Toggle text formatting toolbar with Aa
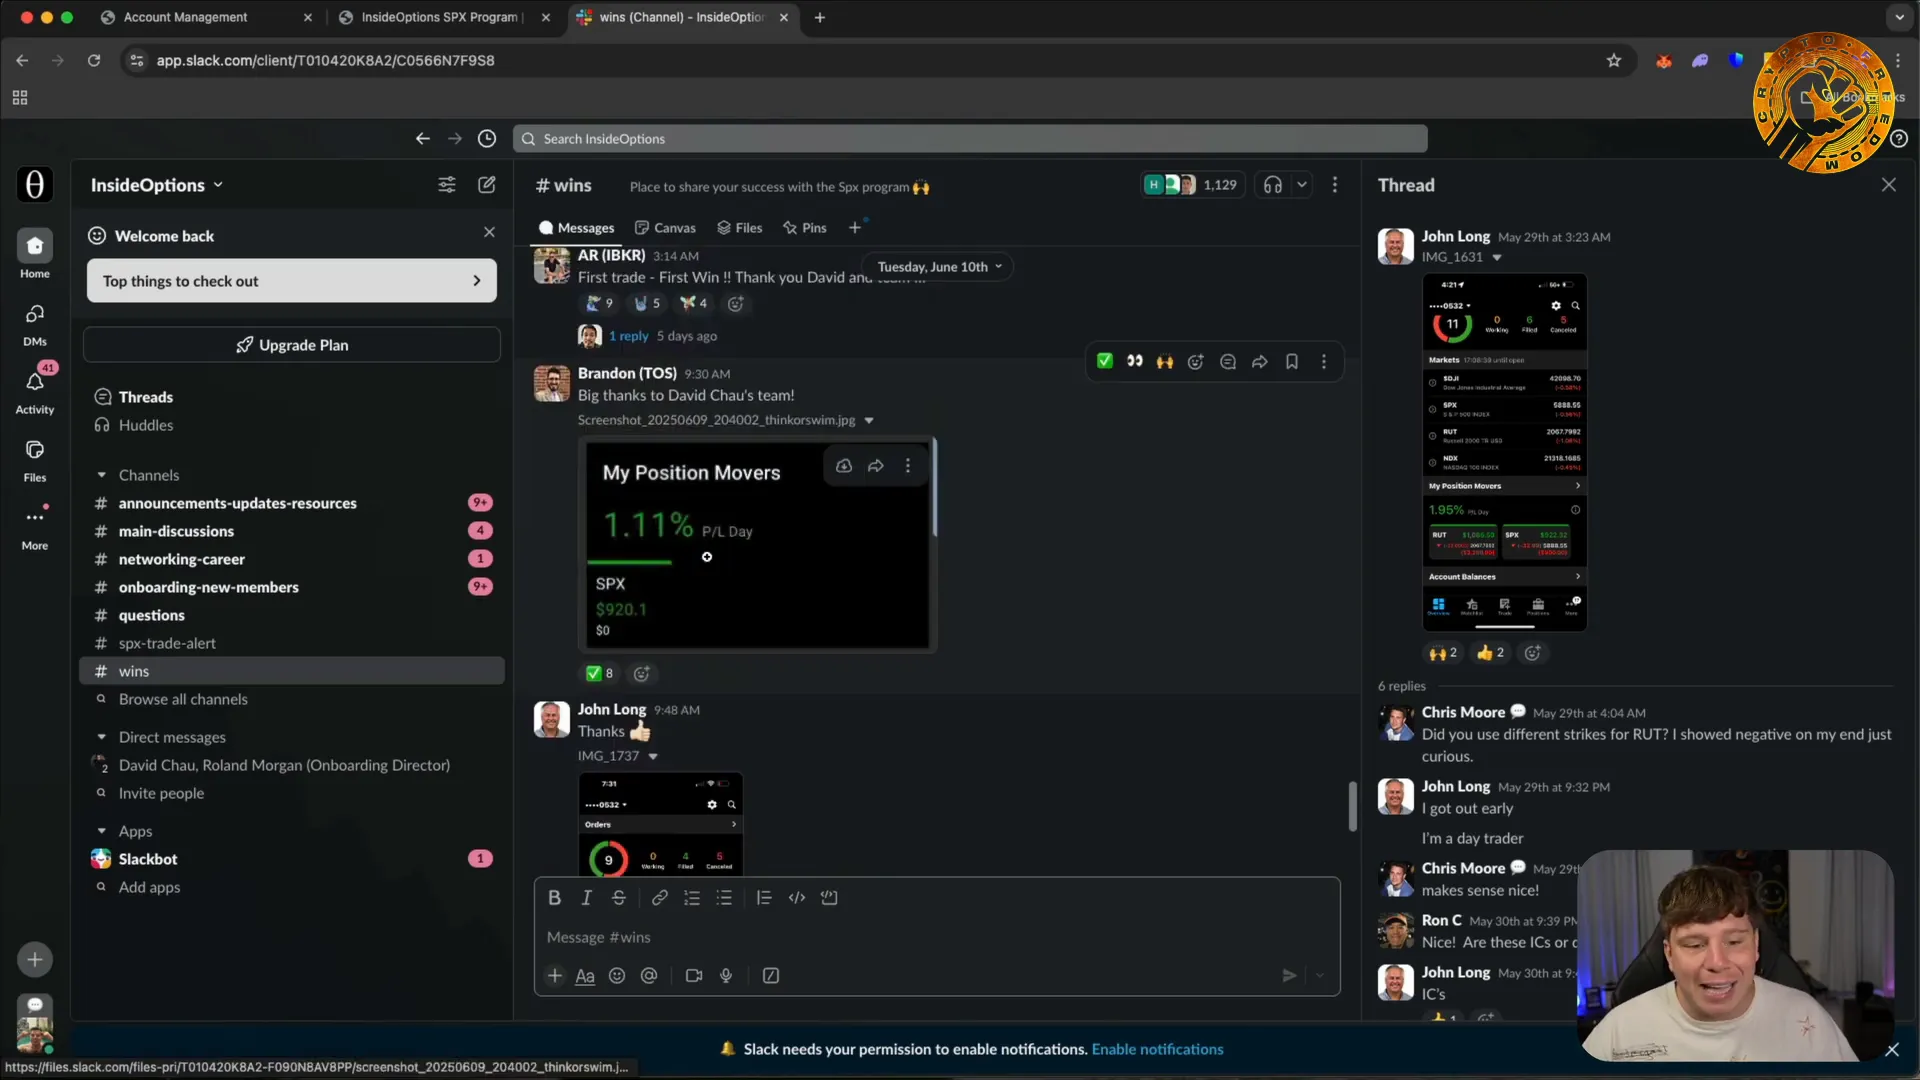 point(585,976)
